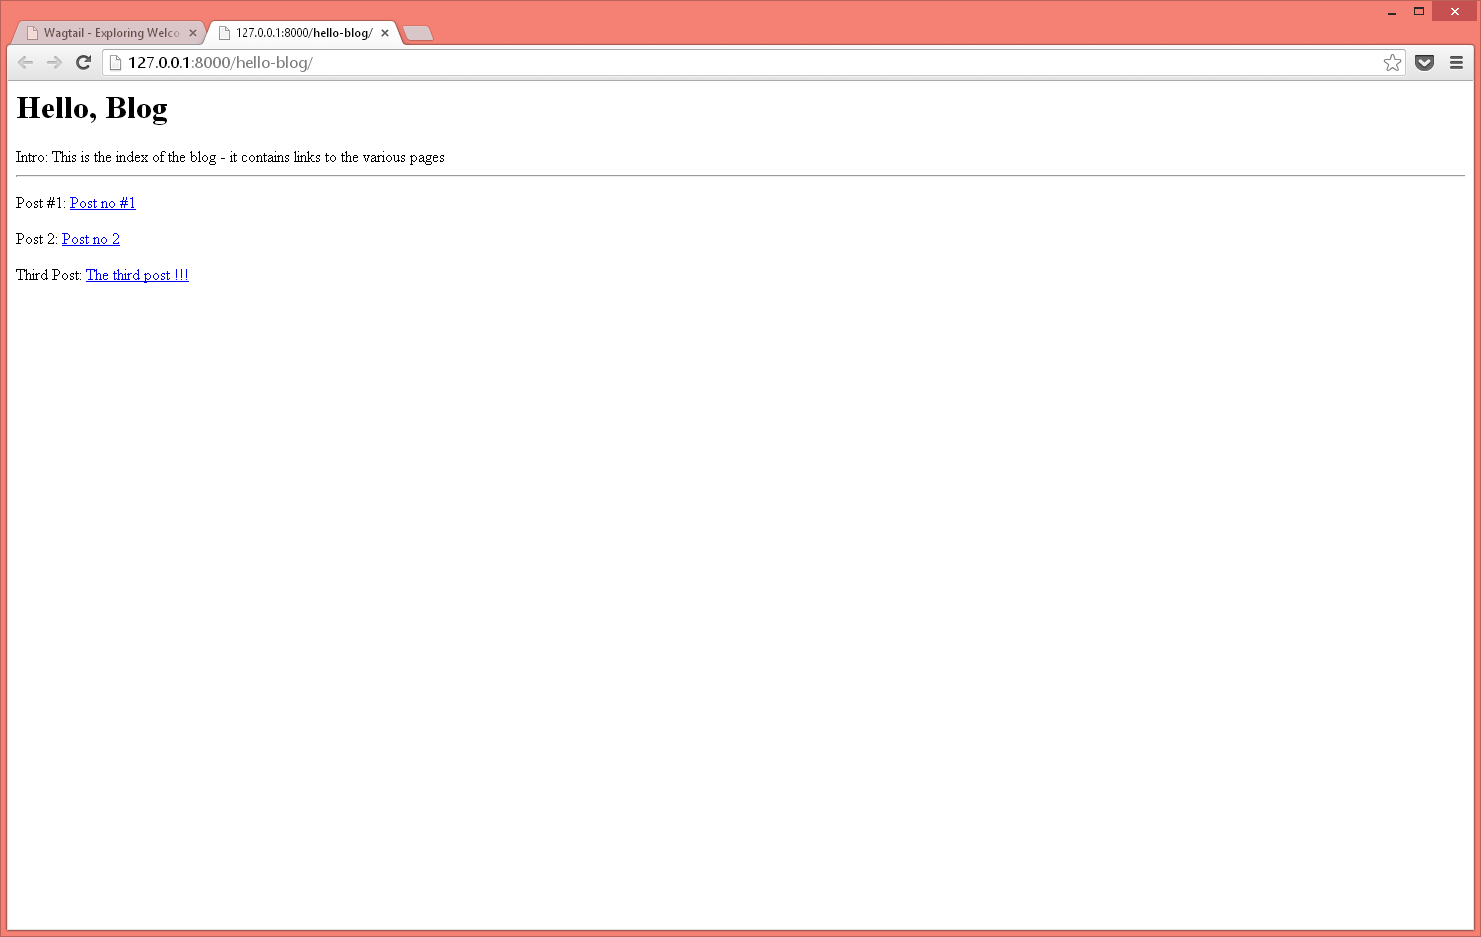Click the 'Hello, Blog' heading
Image resolution: width=1481 pixels, height=937 pixels.
92,108
